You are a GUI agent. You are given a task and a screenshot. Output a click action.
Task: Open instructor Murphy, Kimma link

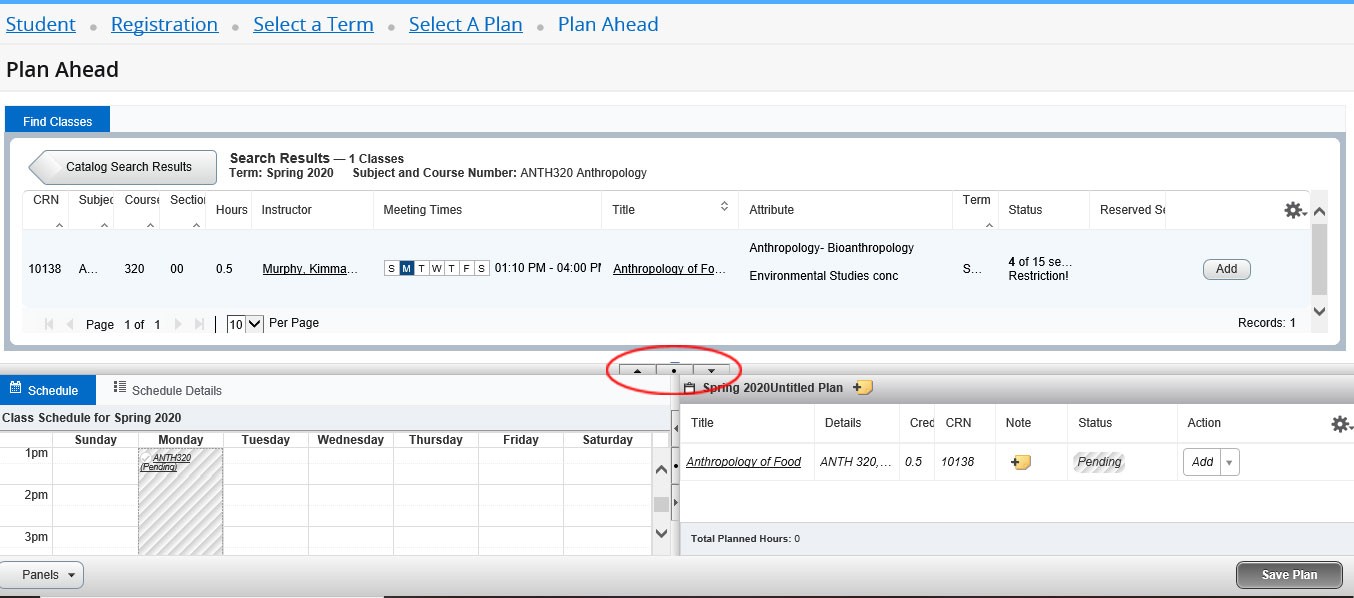pyautogui.click(x=310, y=269)
